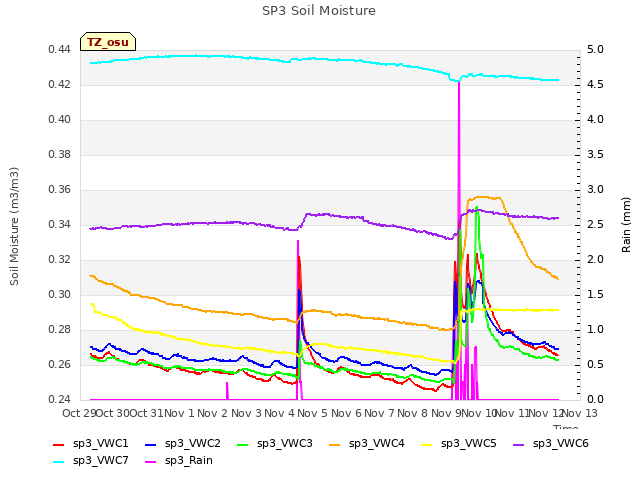
Task: Select the sp3_VWC1 legend entry
Action: [91, 444]
